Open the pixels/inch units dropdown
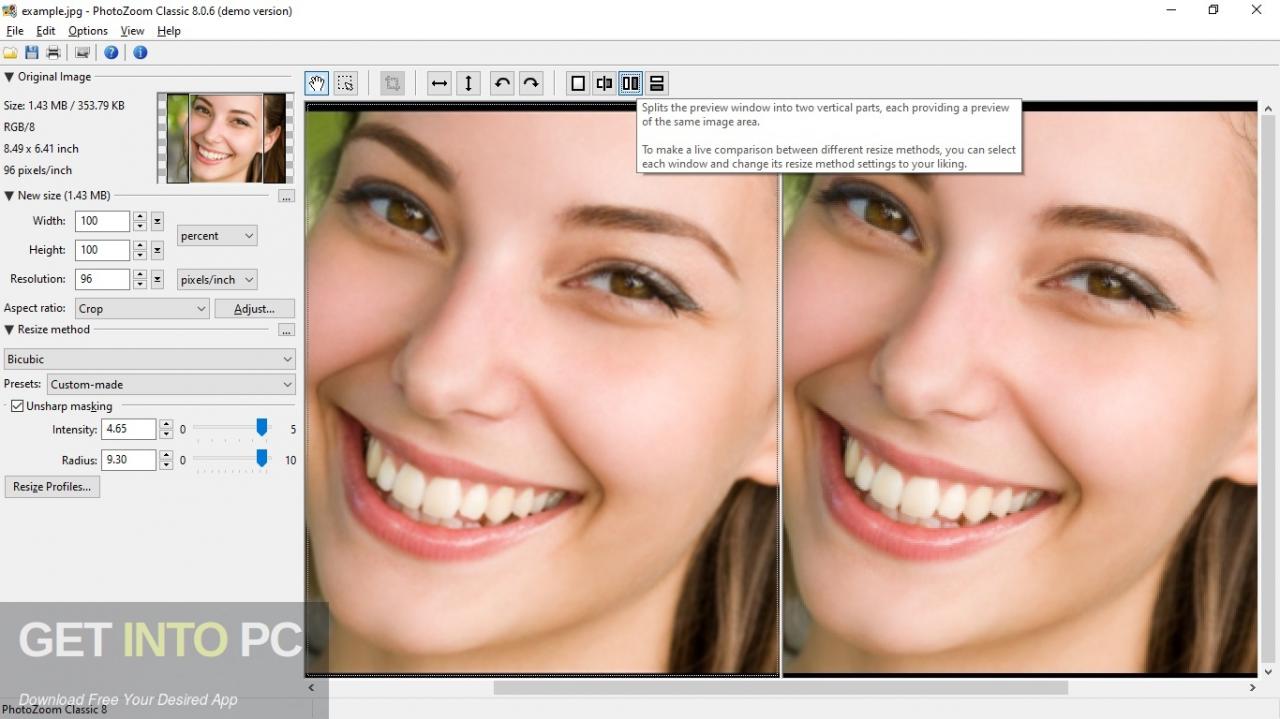The width and height of the screenshot is (1280, 719). pos(217,280)
